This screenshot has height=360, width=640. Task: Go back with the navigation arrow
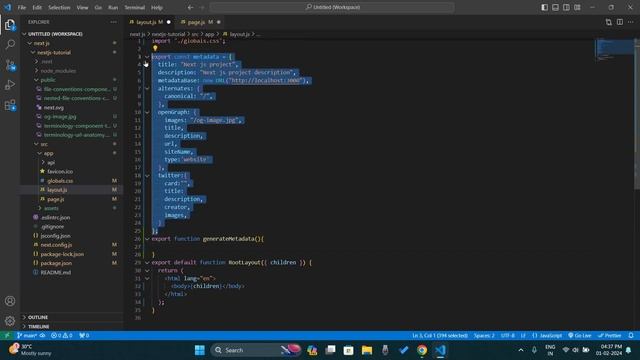coord(191,7)
